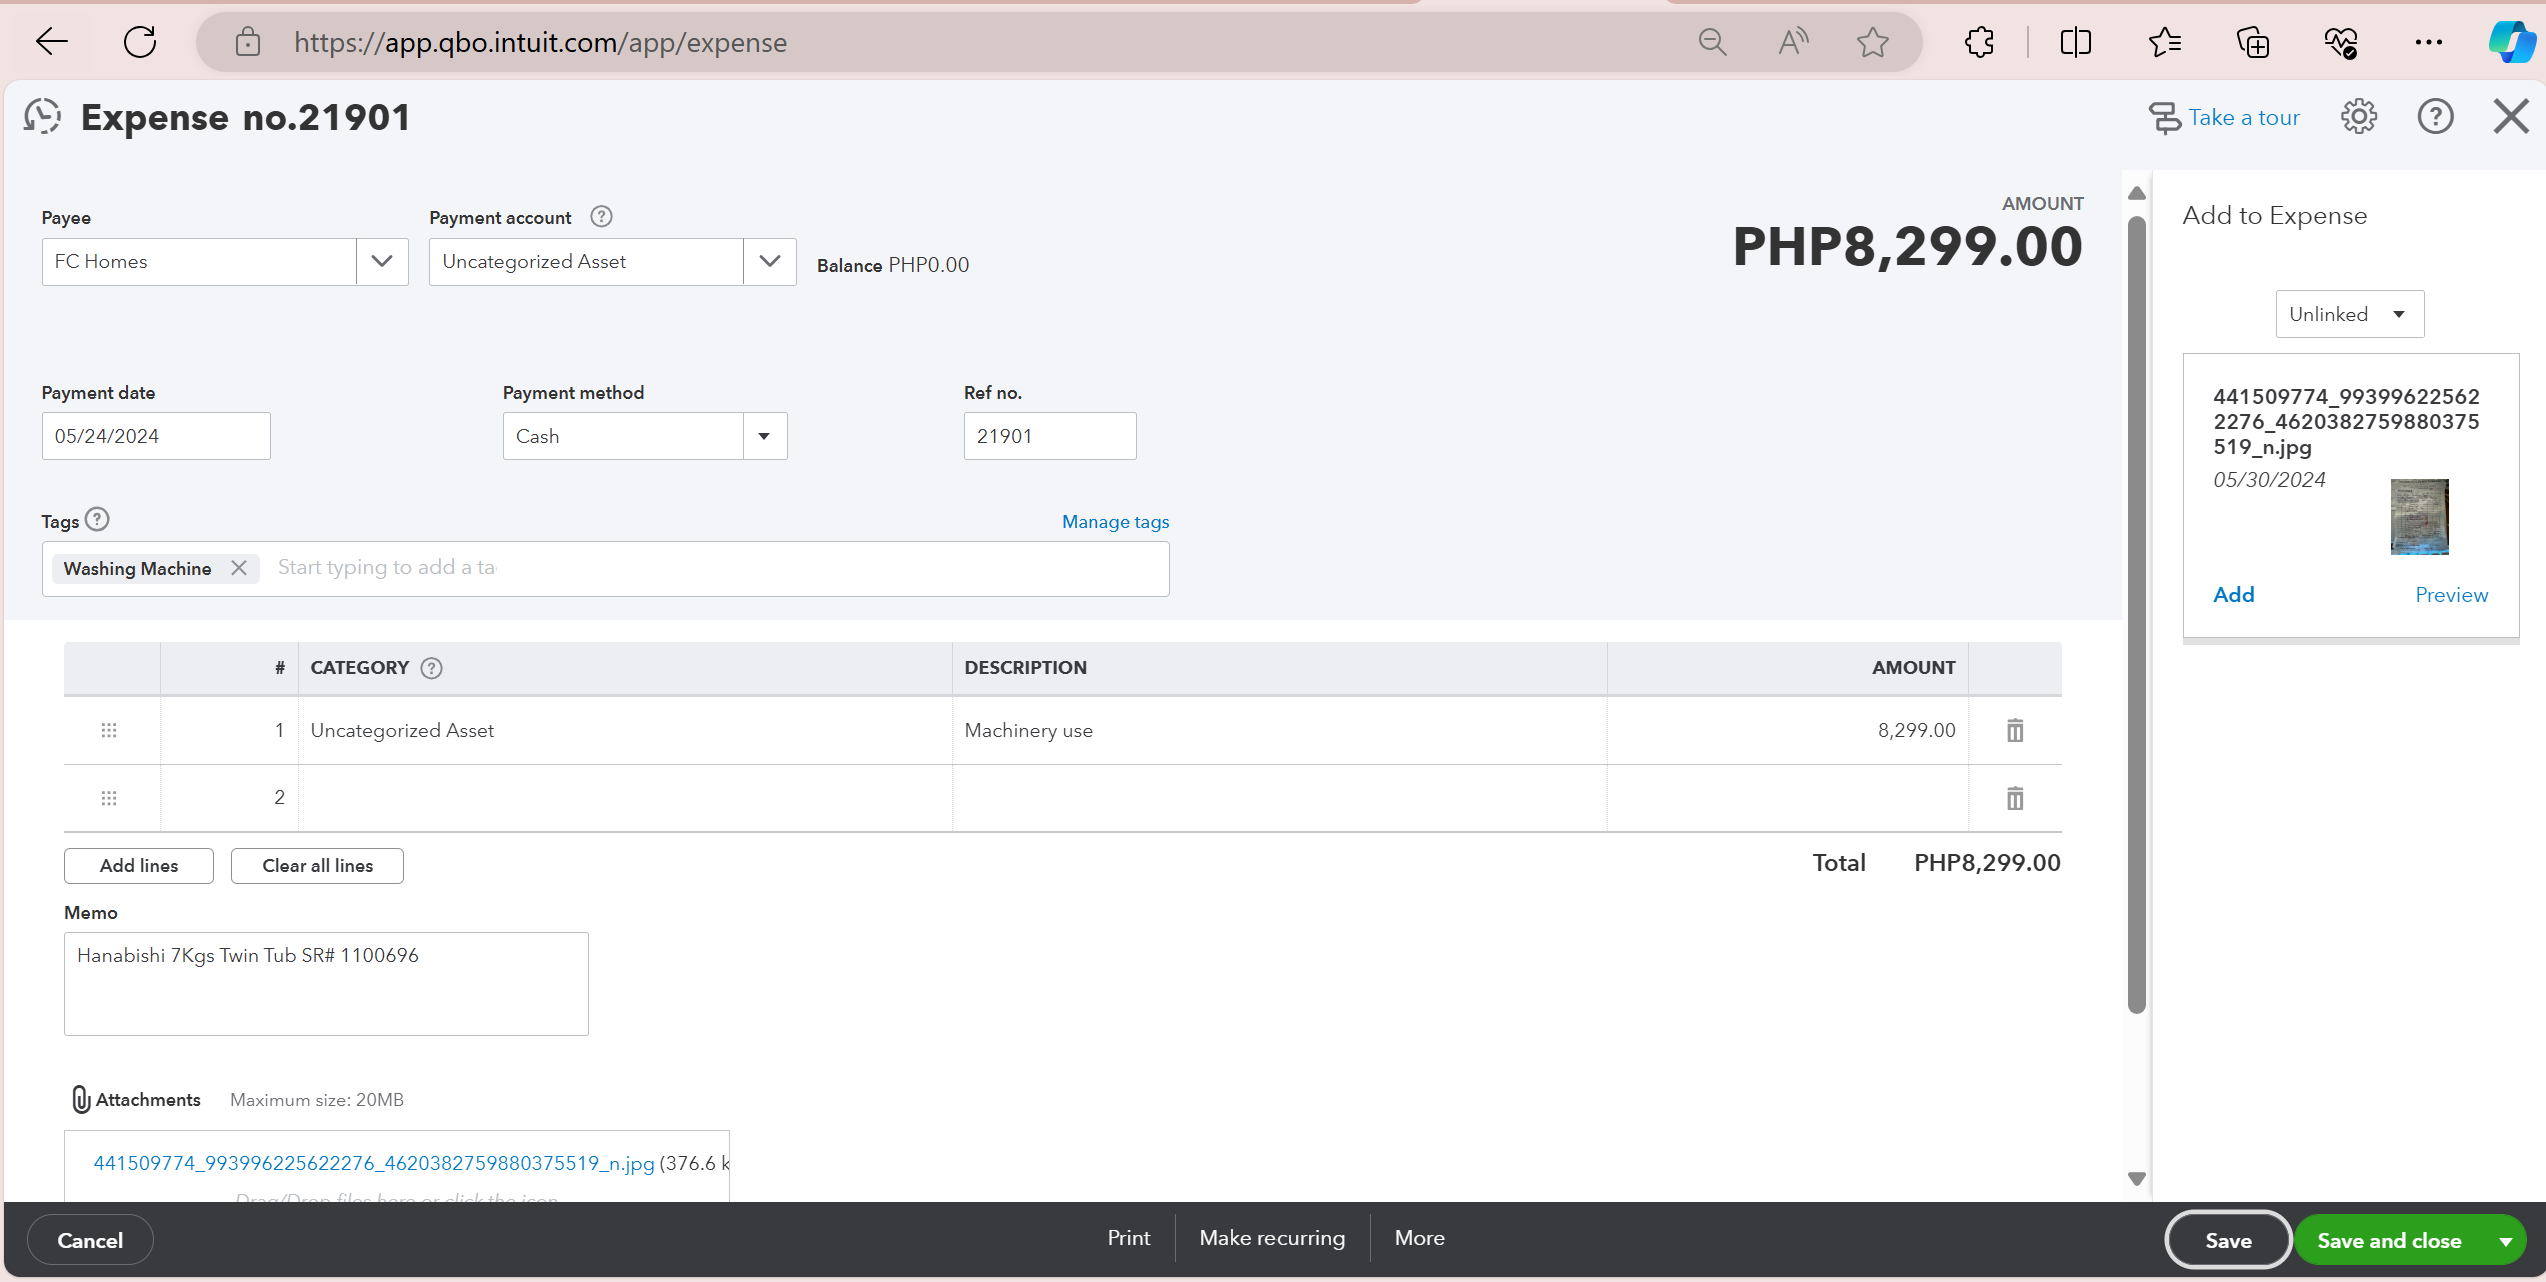The width and height of the screenshot is (2546, 1282).
Task: Click the recent transactions clock icon
Action: (43, 117)
